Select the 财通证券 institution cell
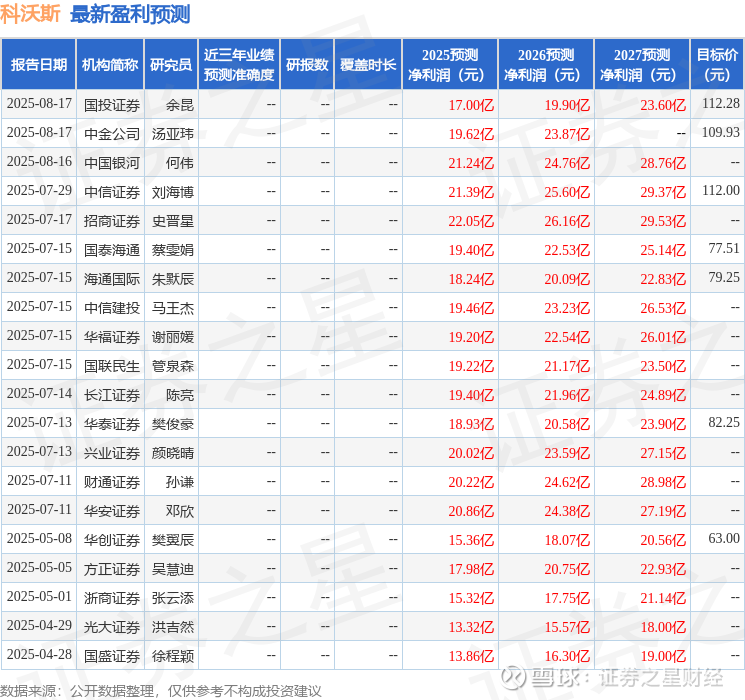Image resolution: width=745 pixels, height=700 pixels. pos(112,481)
